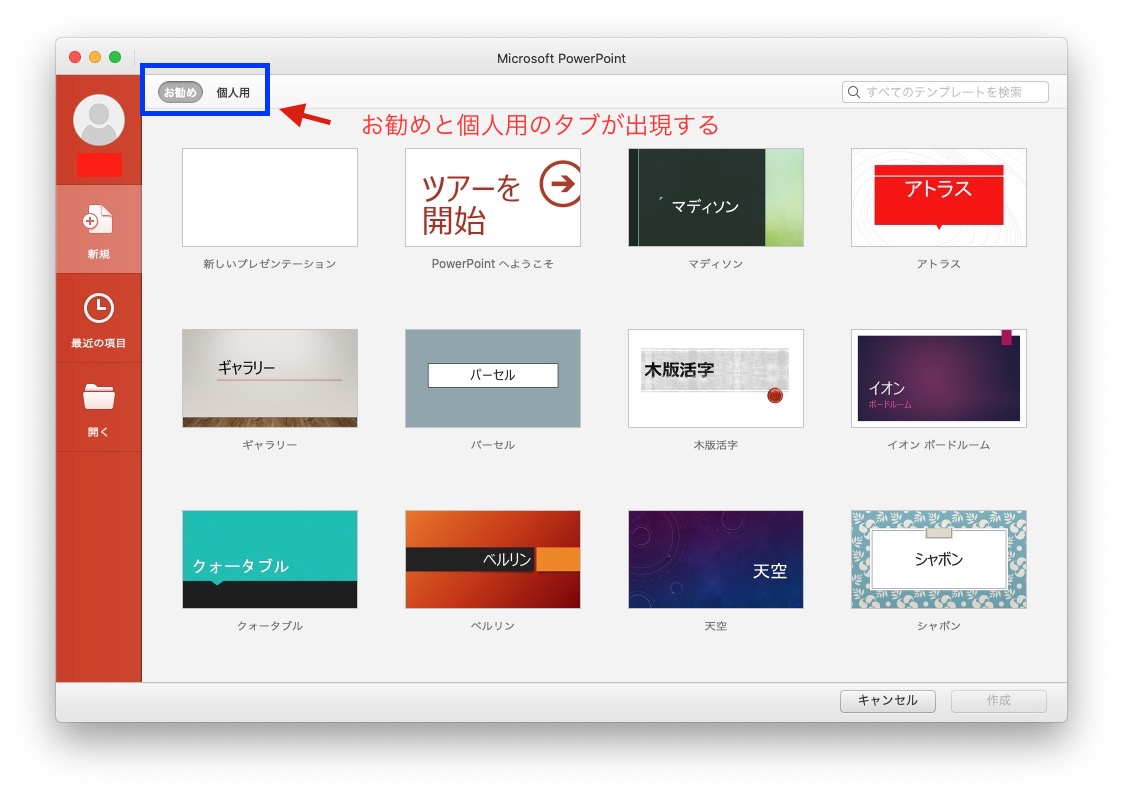Image resolution: width=1123 pixels, height=796 pixels.
Task: Open the ベルリン template
Action: (492, 559)
